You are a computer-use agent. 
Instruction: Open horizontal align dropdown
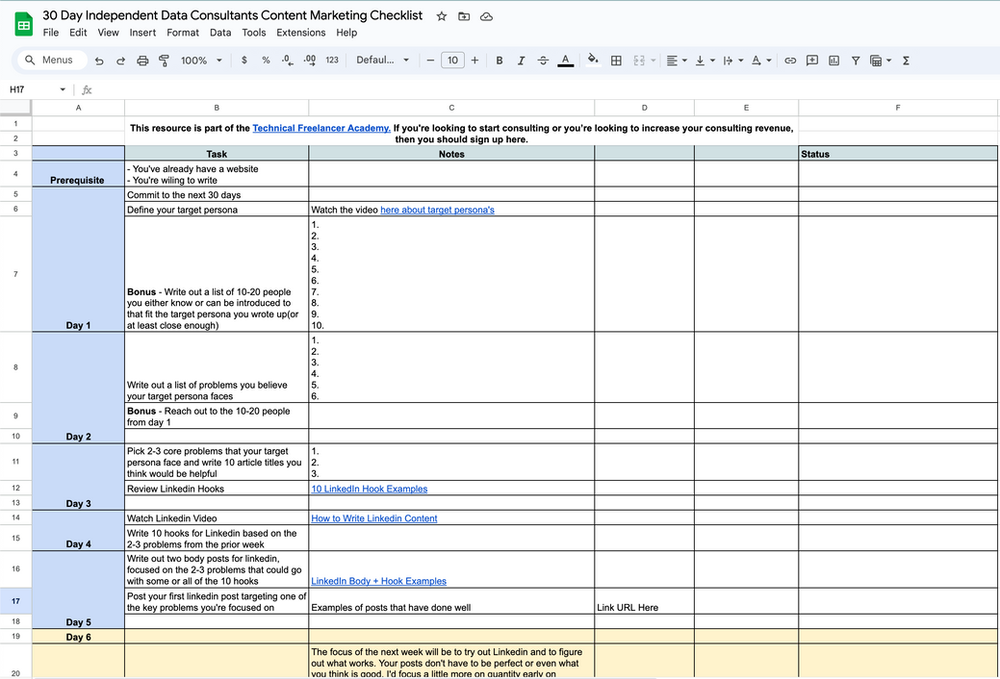[x=676, y=61]
